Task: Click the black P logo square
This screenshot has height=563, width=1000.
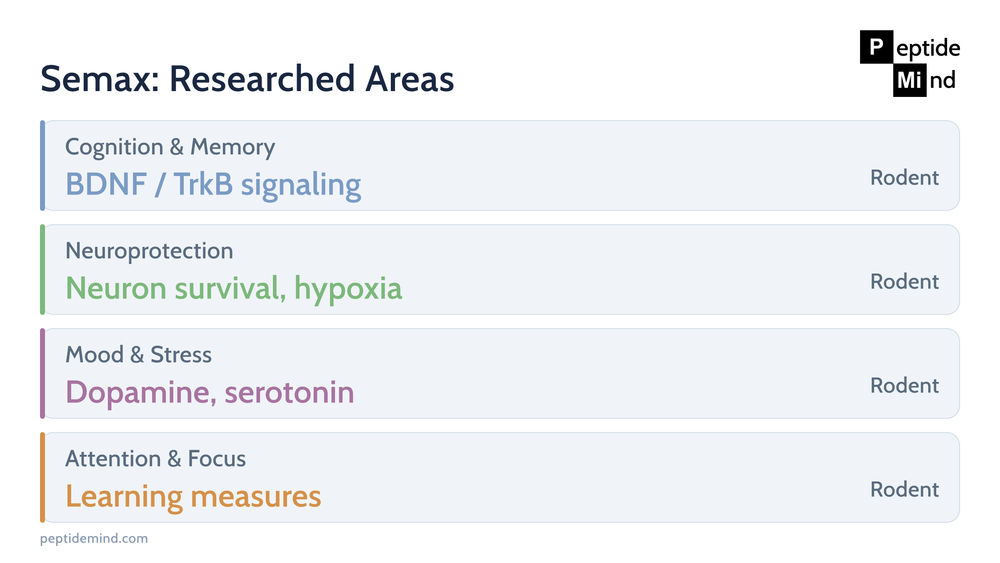Action: pyautogui.click(x=876, y=47)
